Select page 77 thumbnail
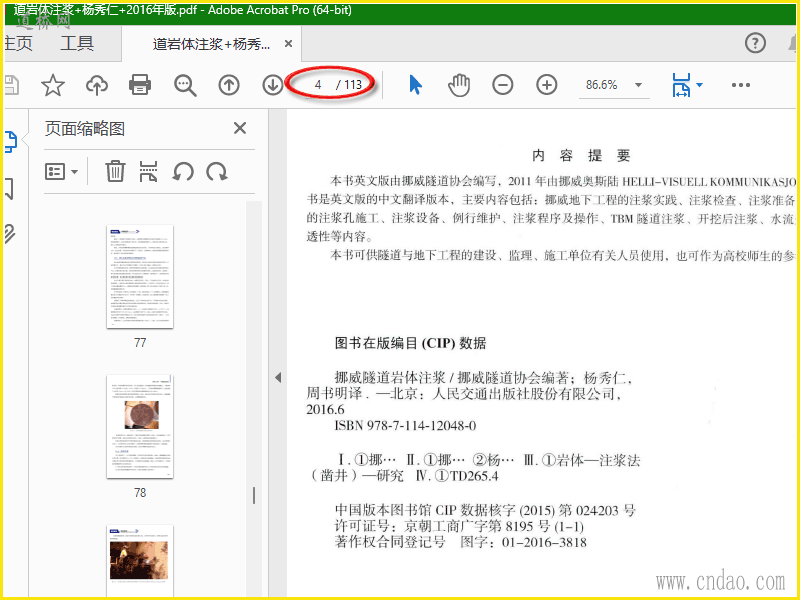The width and height of the screenshot is (800, 600). (x=140, y=277)
